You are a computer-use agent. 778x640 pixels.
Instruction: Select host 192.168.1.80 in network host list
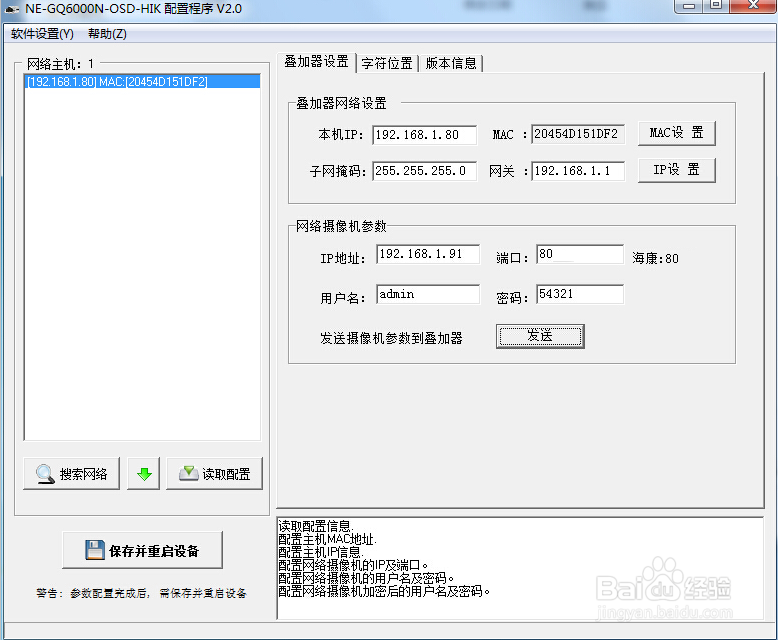142,81
